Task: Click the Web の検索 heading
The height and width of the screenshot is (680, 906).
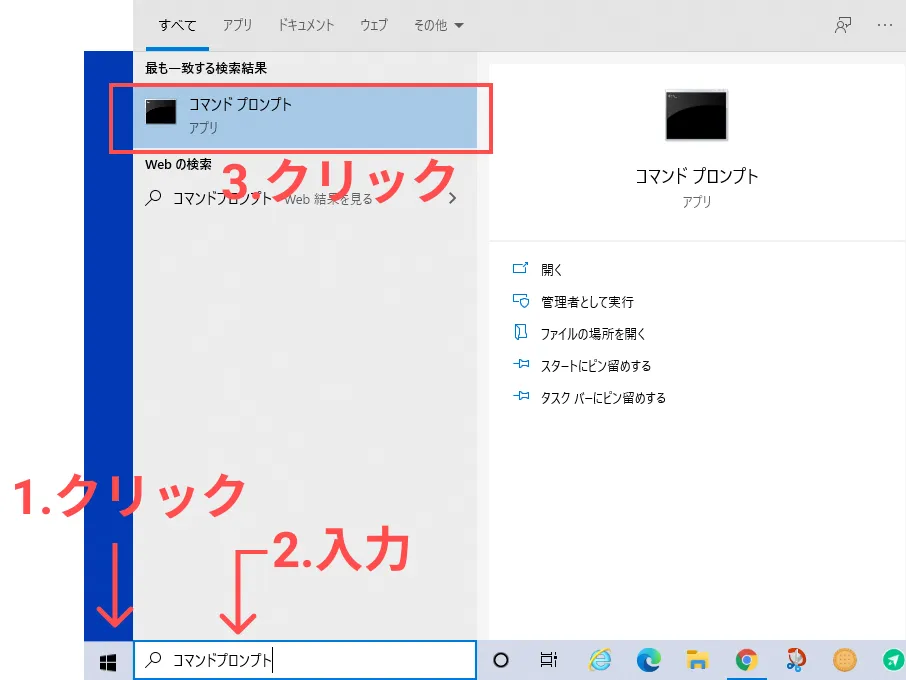Action: click(x=178, y=165)
